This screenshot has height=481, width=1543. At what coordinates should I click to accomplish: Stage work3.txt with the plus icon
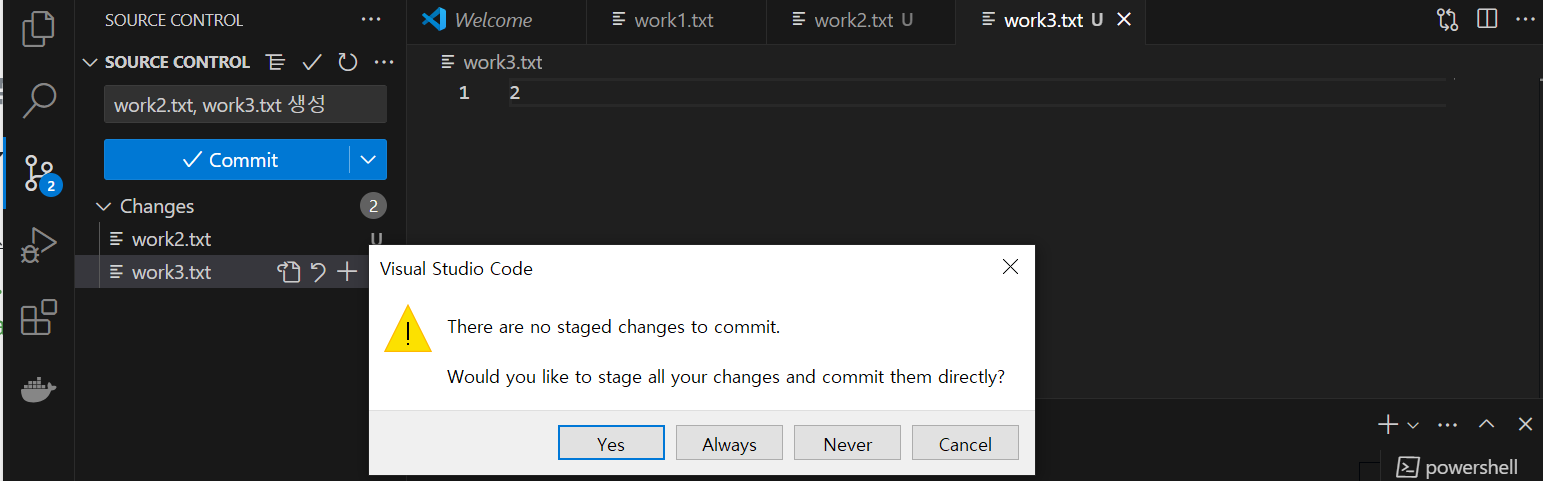pos(347,272)
